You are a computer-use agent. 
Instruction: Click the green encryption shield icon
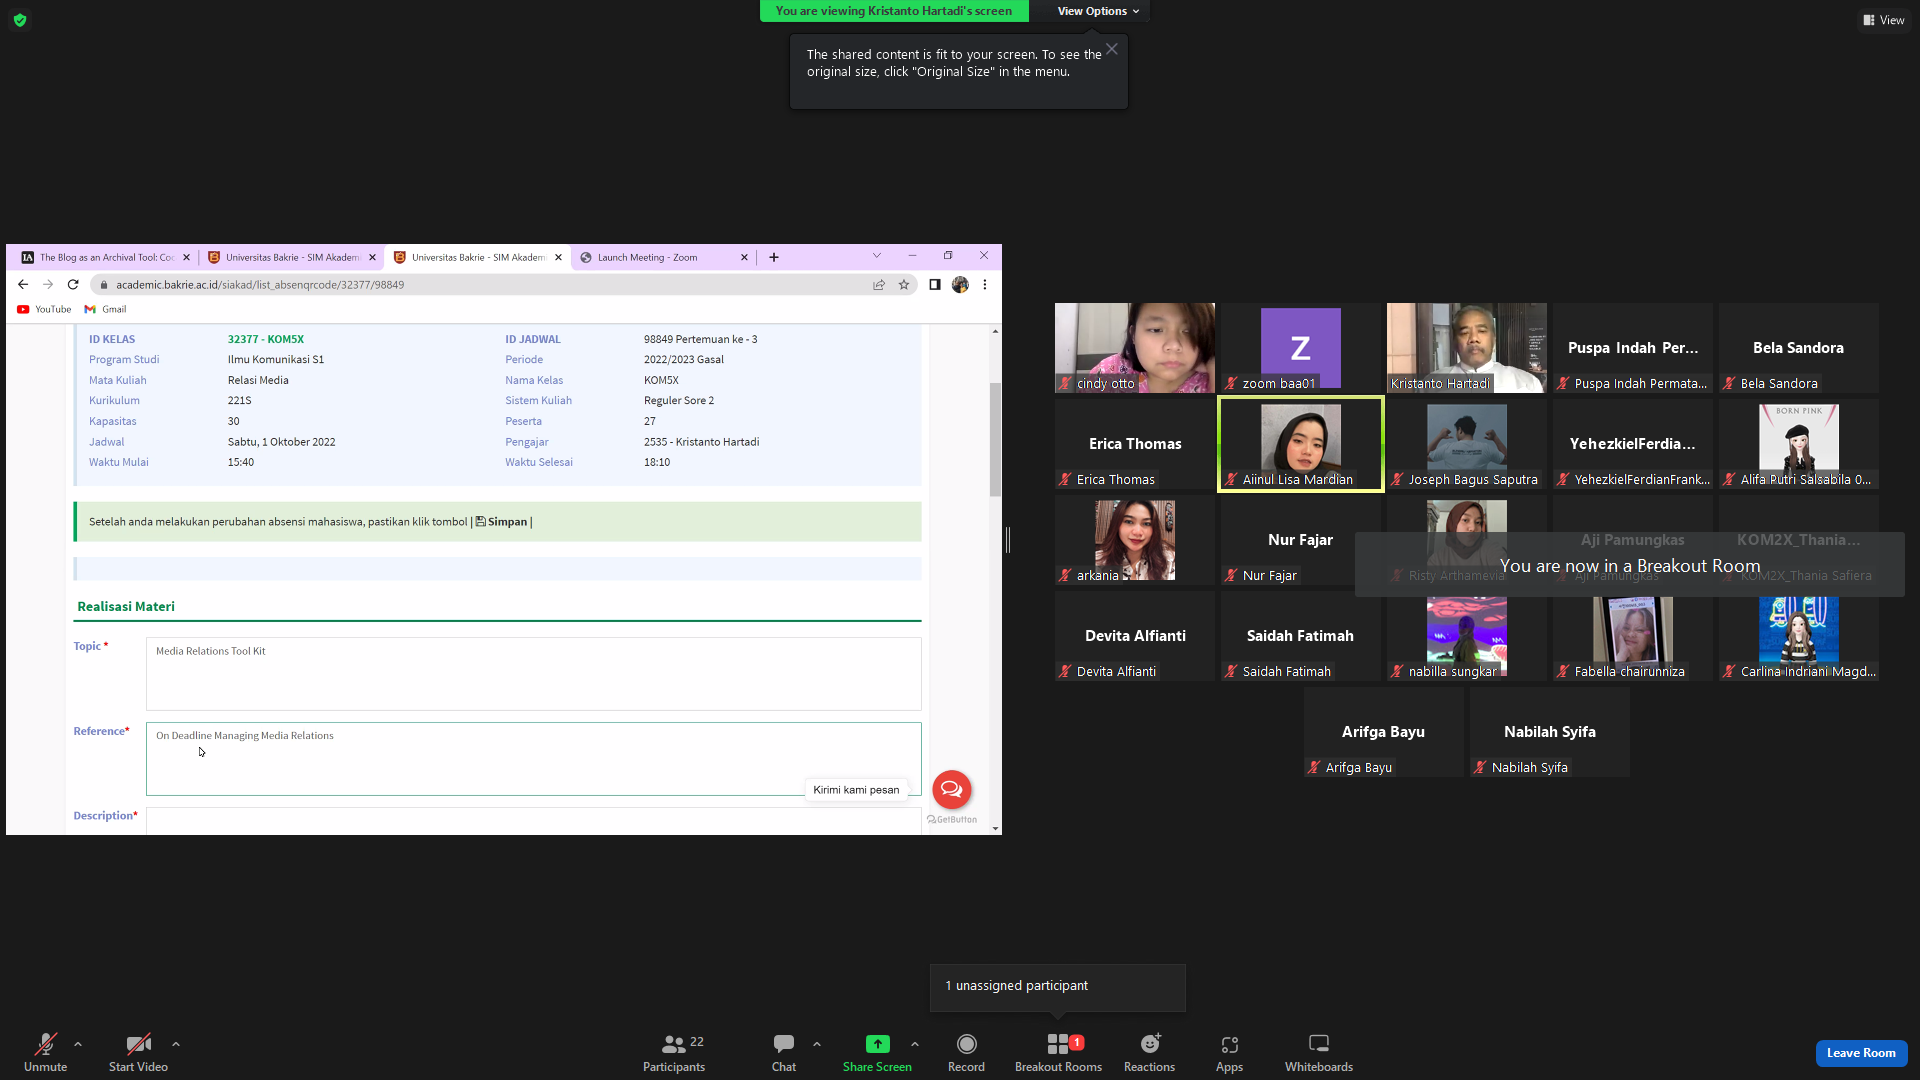coord(20,20)
